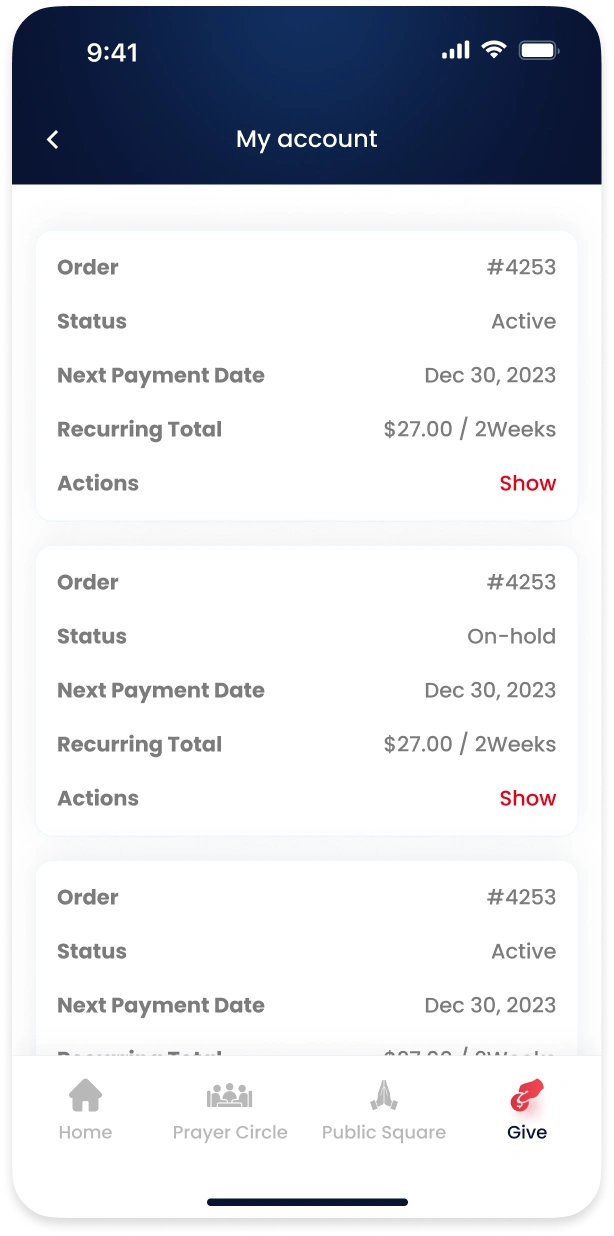Click the Wi-Fi icon in the status bar
The width and height of the screenshot is (614, 1236).
click(x=493, y=50)
